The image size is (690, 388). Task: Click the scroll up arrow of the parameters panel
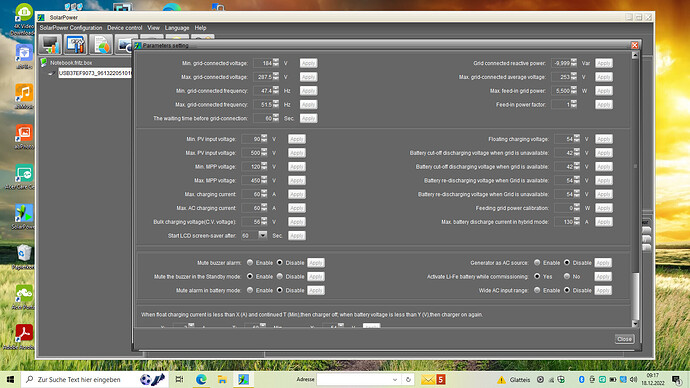[635, 55]
